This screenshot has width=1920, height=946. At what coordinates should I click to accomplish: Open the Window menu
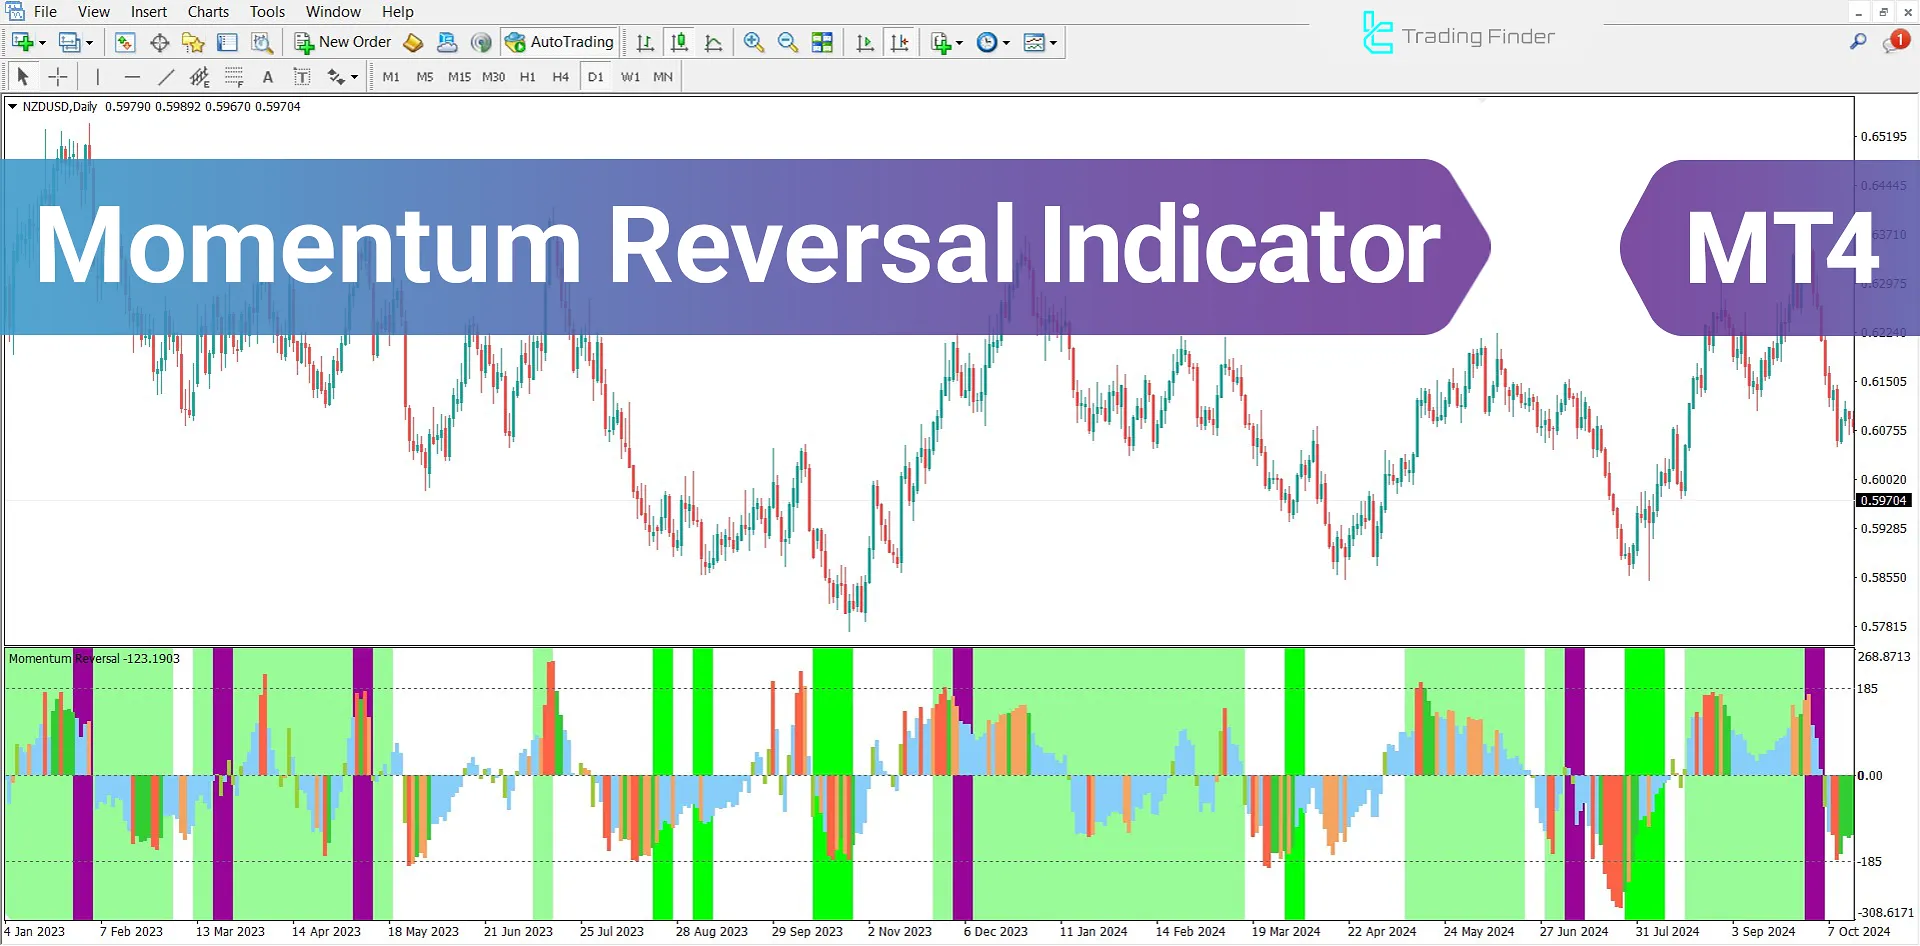333,12
